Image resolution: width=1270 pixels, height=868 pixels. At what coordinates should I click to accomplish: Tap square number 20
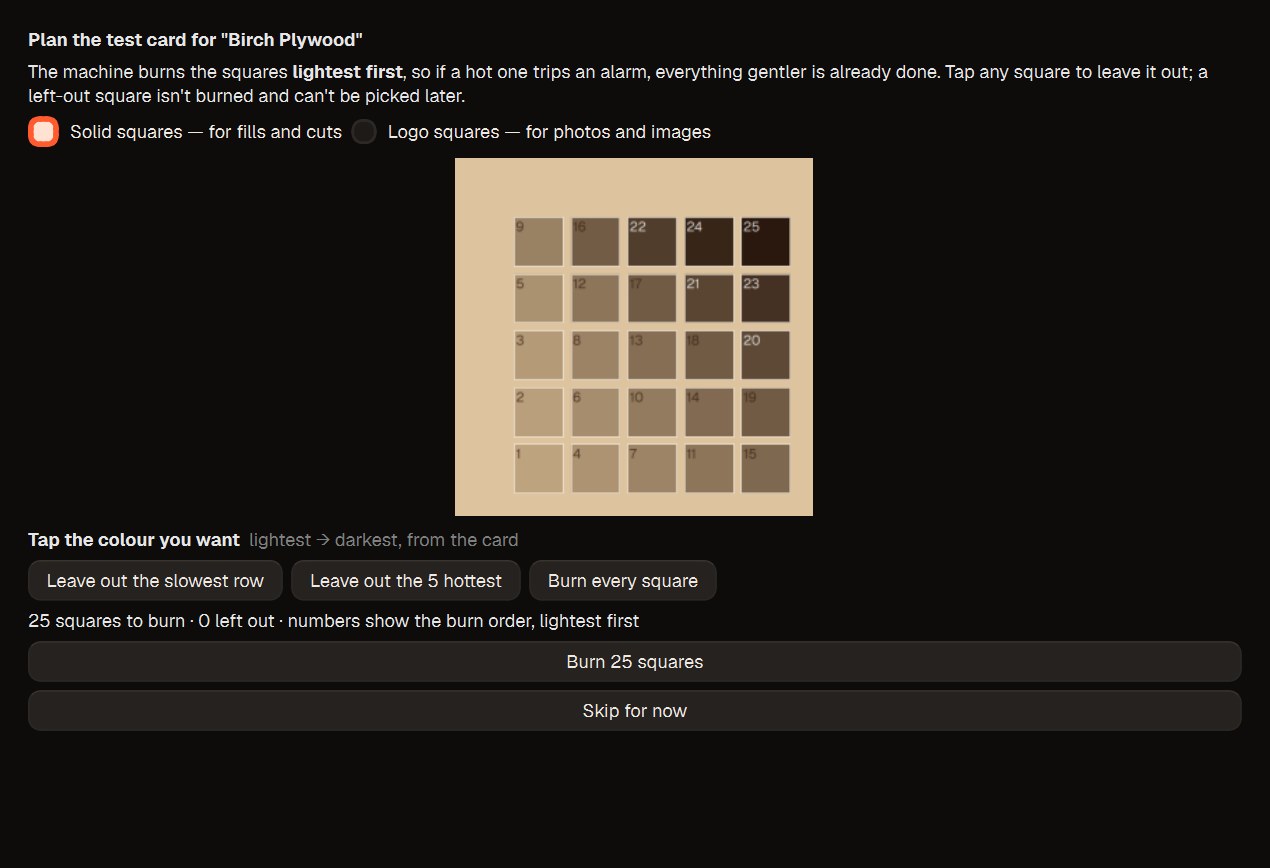coord(766,355)
